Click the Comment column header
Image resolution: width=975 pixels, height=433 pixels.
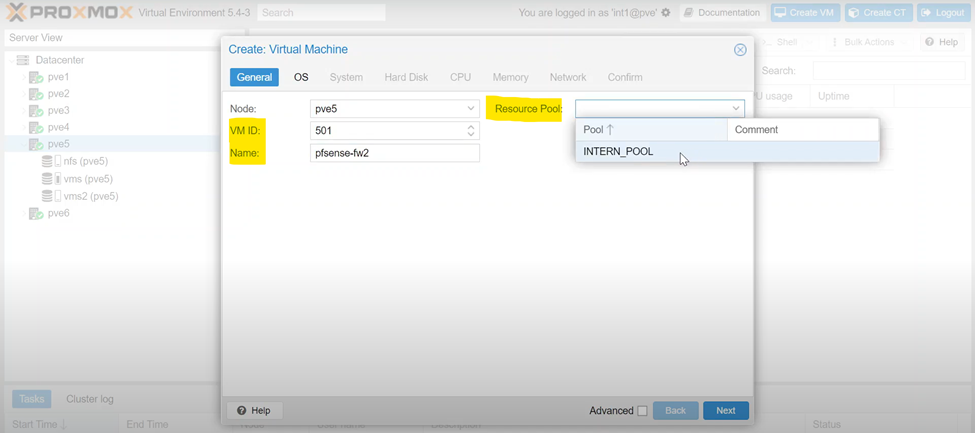tap(803, 130)
